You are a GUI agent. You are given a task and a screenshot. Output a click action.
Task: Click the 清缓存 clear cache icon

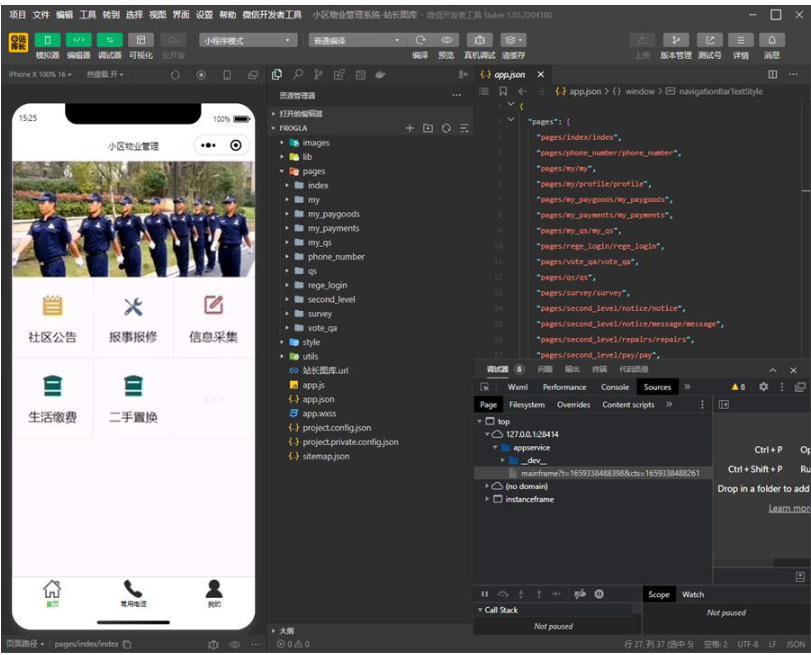tap(513, 40)
